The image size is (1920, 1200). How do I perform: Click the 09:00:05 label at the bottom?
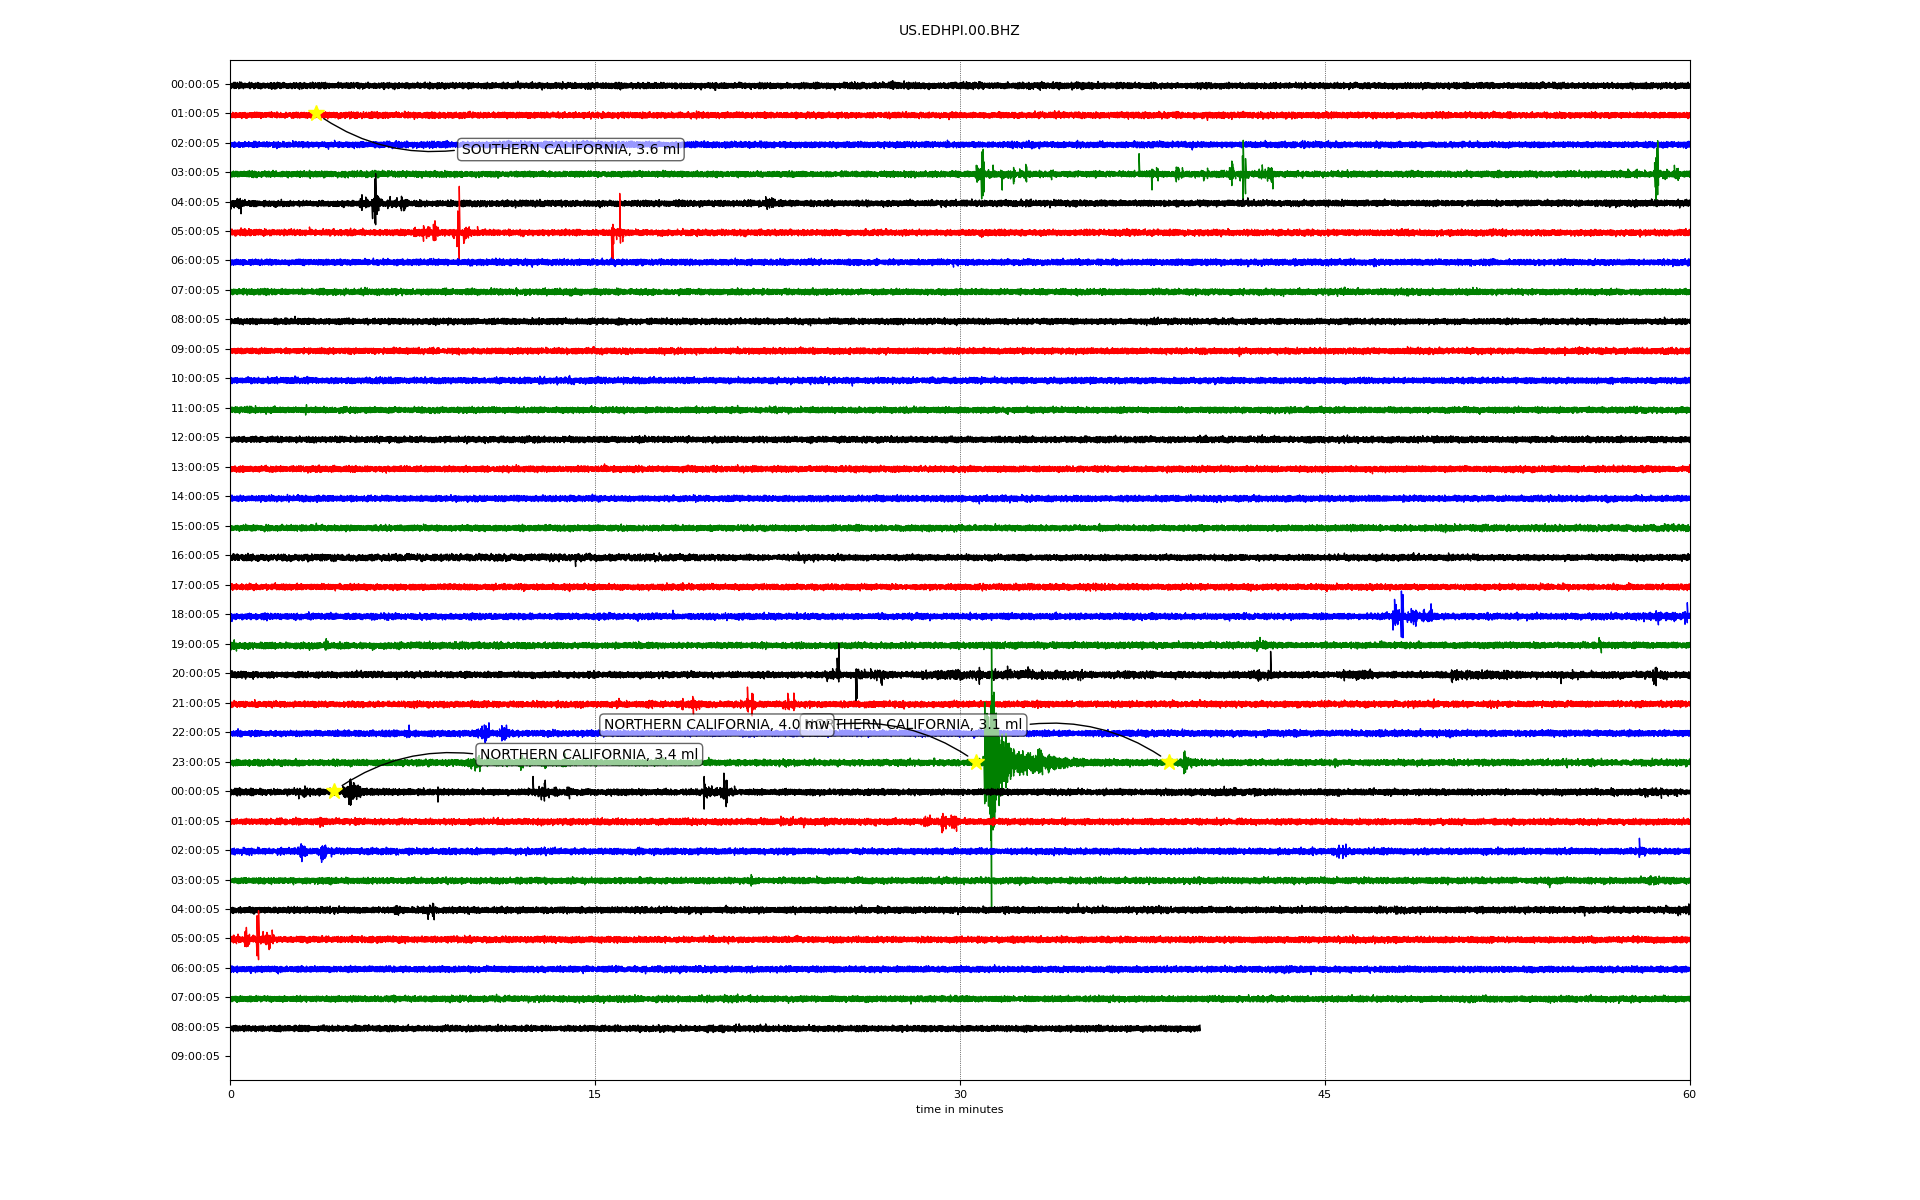[x=195, y=1057]
